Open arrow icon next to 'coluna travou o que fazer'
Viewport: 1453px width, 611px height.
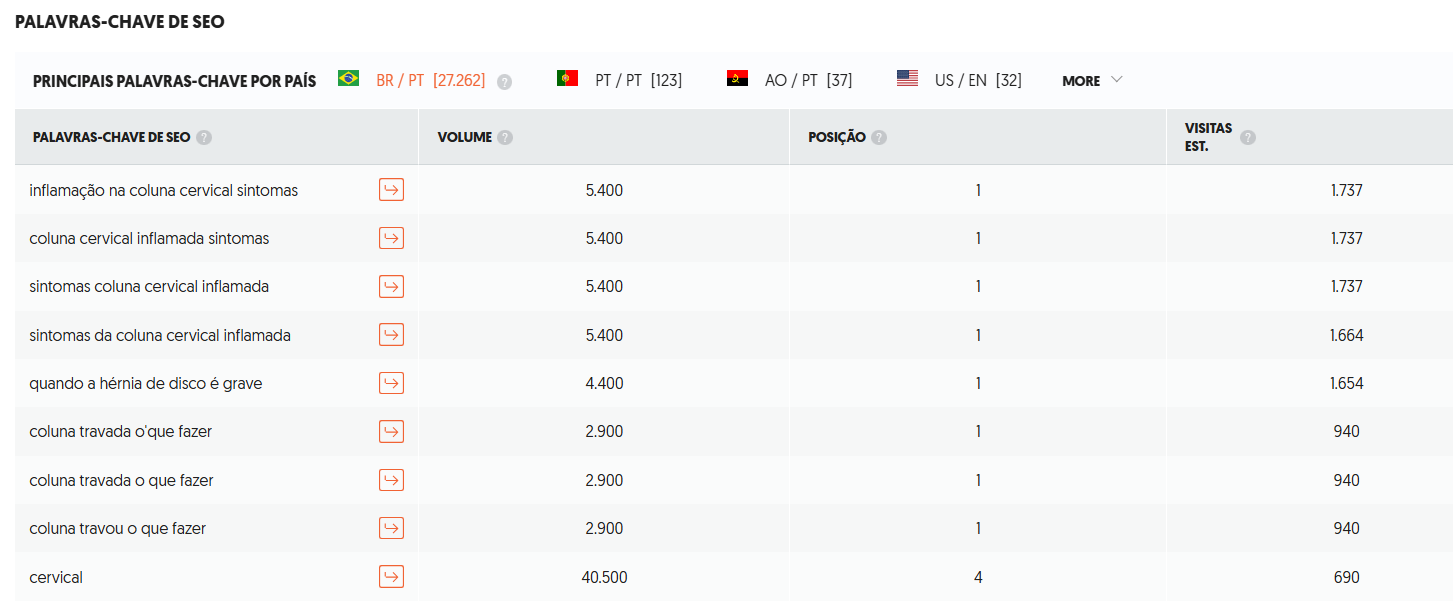click(391, 528)
